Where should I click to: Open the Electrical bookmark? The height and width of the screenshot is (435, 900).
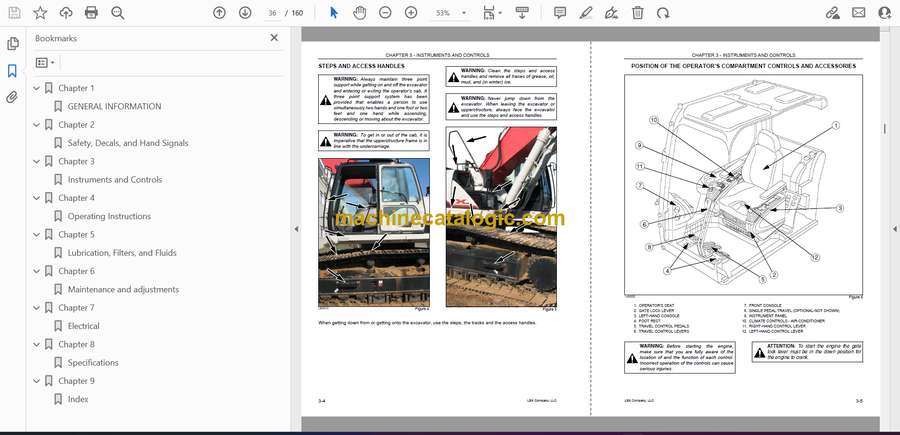coord(83,326)
